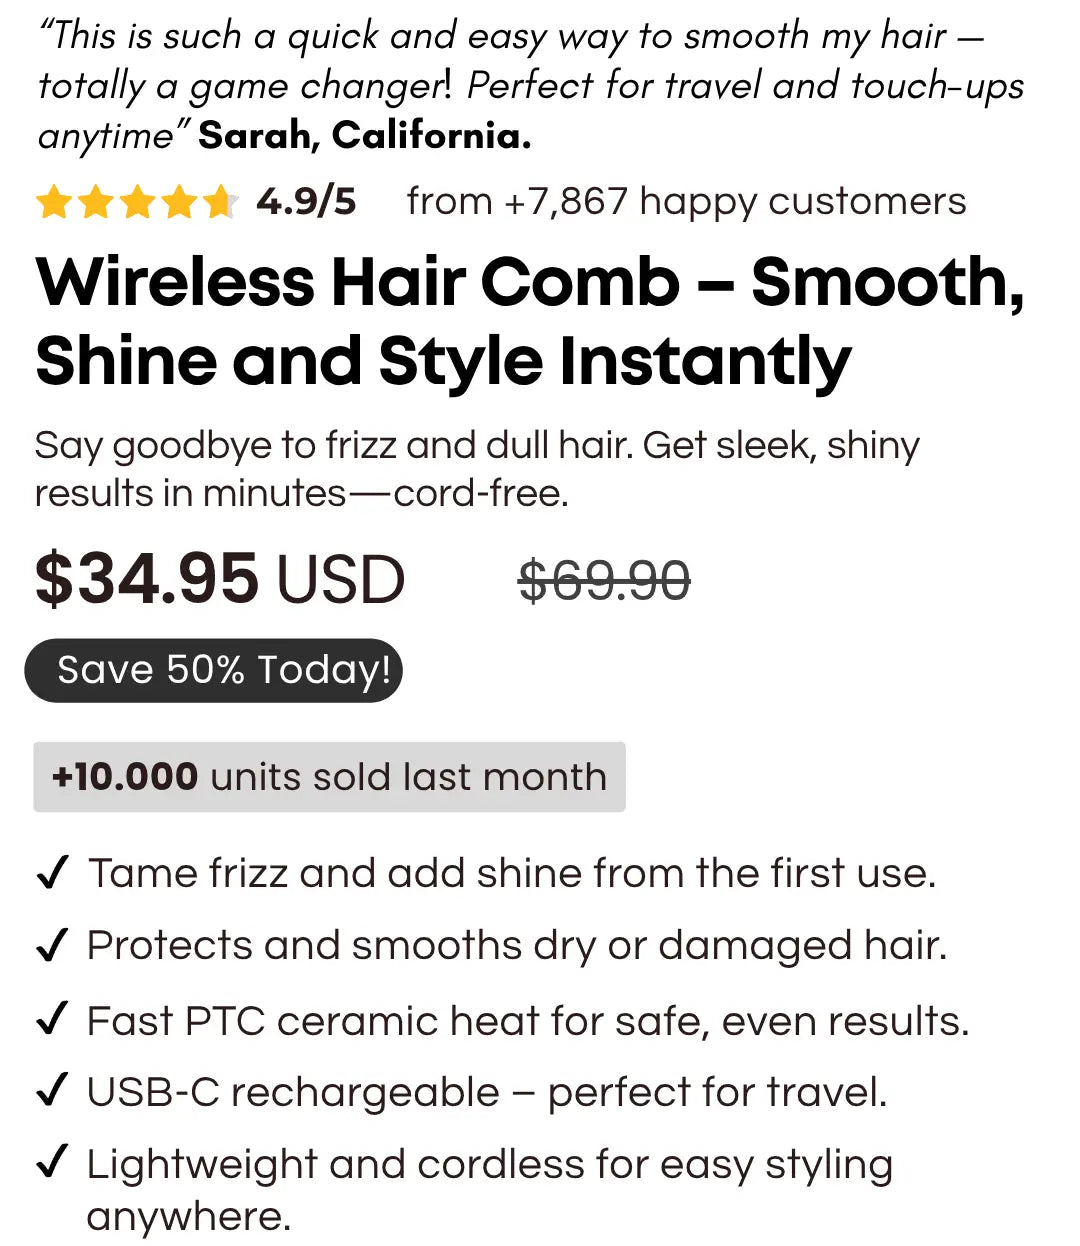Image resolution: width=1080 pixels, height=1246 pixels.
Task: Click the "+10.000 units sold last month" badge
Action: click(x=329, y=777)
